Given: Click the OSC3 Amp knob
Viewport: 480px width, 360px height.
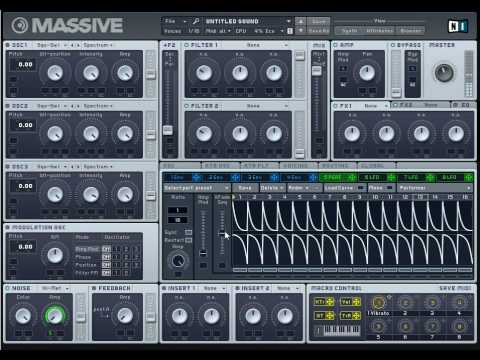Looking at the screenshot, I should point(125,194).
